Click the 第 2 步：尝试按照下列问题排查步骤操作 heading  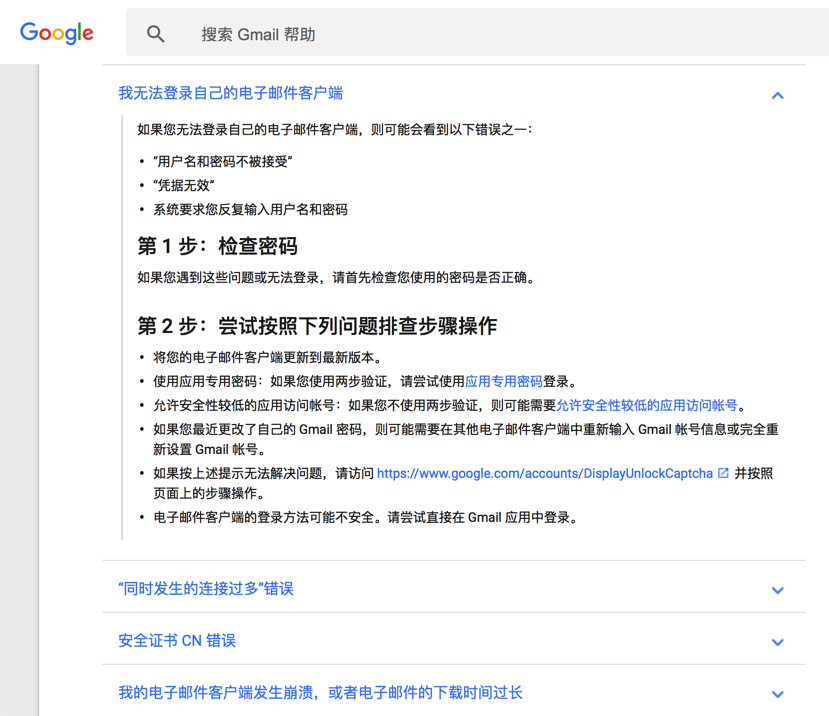[x=317, y=326]
